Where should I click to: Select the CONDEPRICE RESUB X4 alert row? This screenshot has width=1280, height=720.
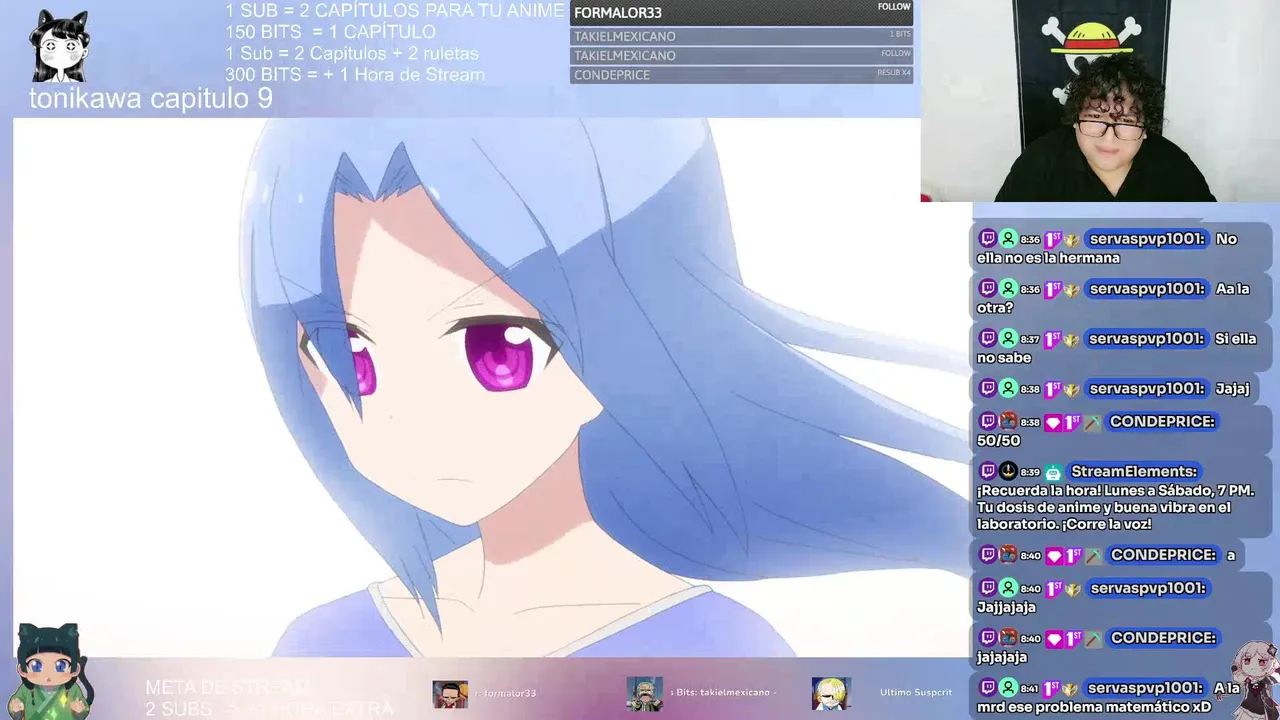pyautogui.click(x=741, y=75)
